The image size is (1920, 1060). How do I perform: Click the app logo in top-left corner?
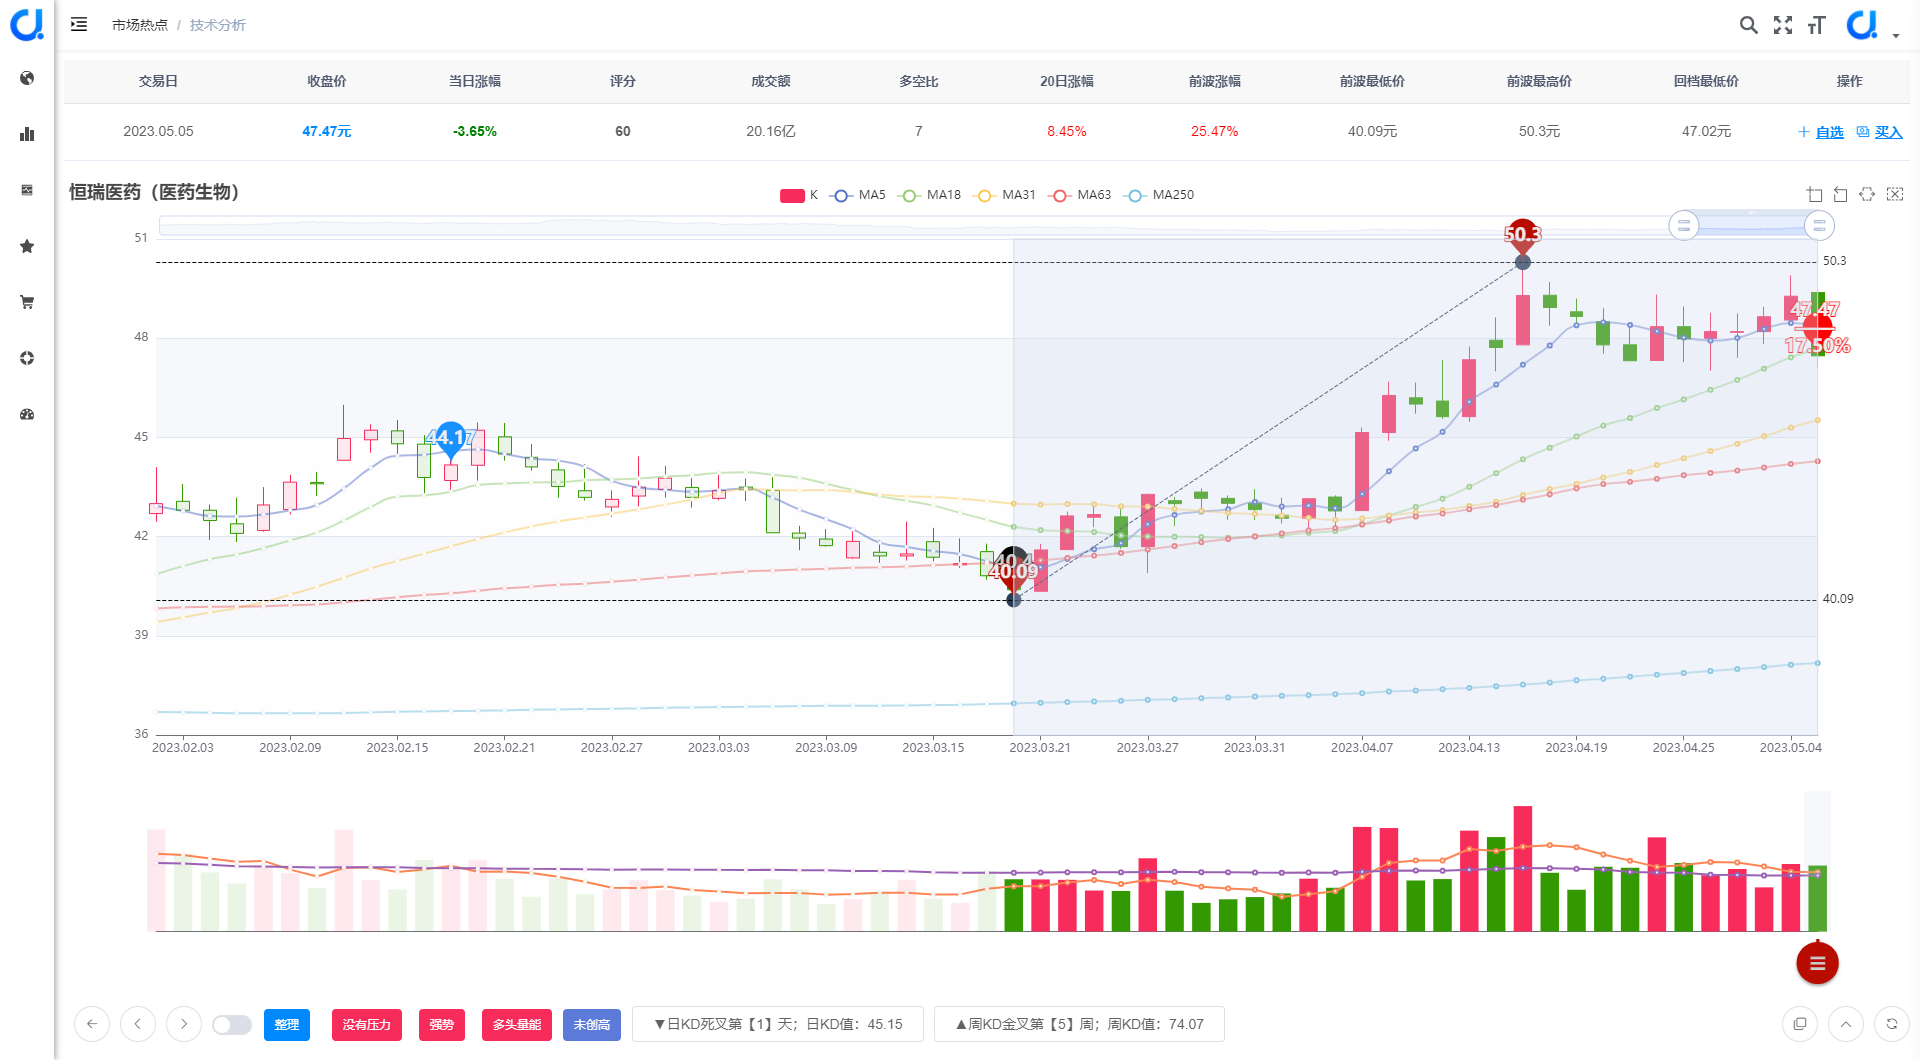tap(27, 25)
